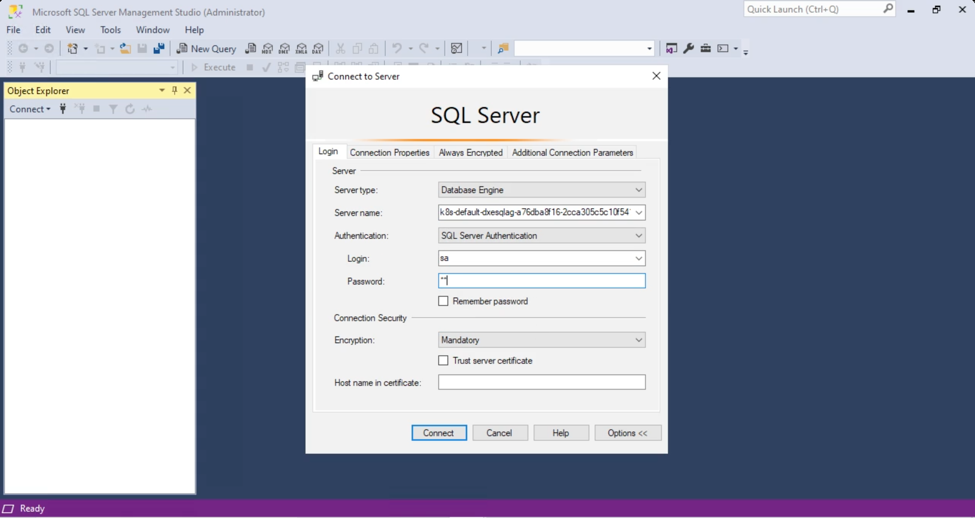The width and height of the screenshot is (975, 518).
Task: Click the Save All icon
Action: (159, 49)
